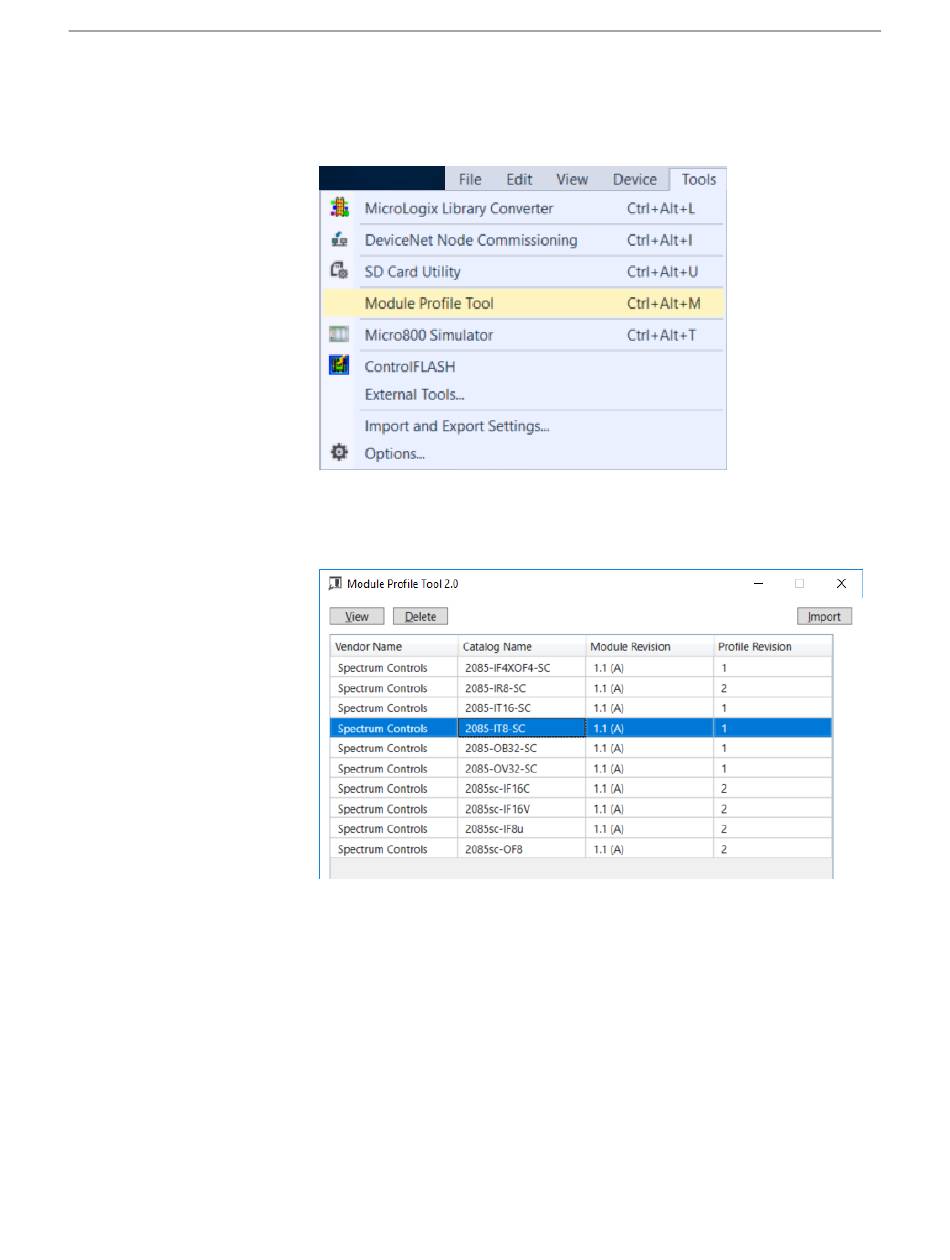Sort by Catalog Name column header
This screenshot has width=950, height=1260.
(521, 646)
